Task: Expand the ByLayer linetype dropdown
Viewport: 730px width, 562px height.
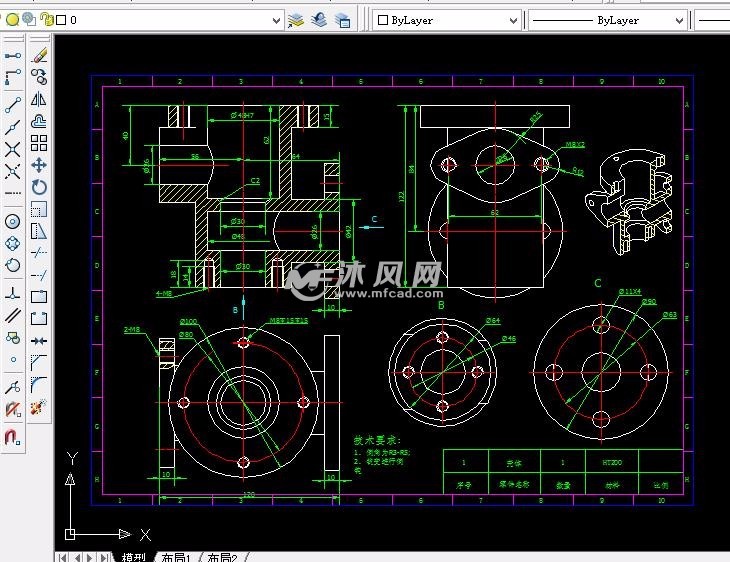Action: (679, 19)
